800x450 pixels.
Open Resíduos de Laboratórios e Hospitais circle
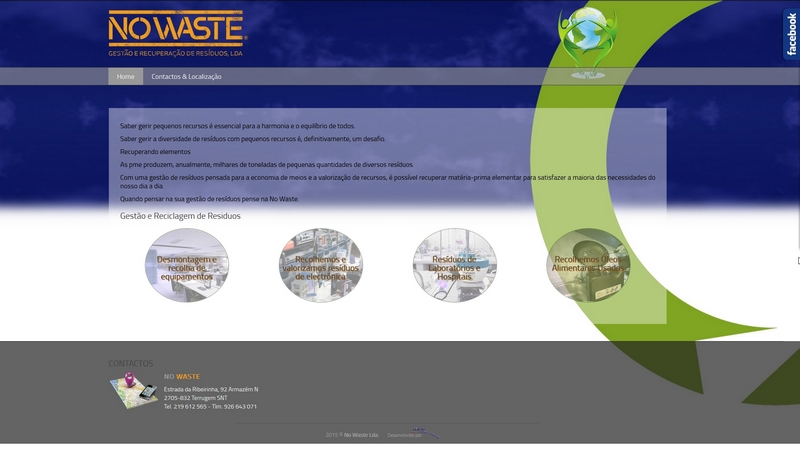(x=455, y=265)
